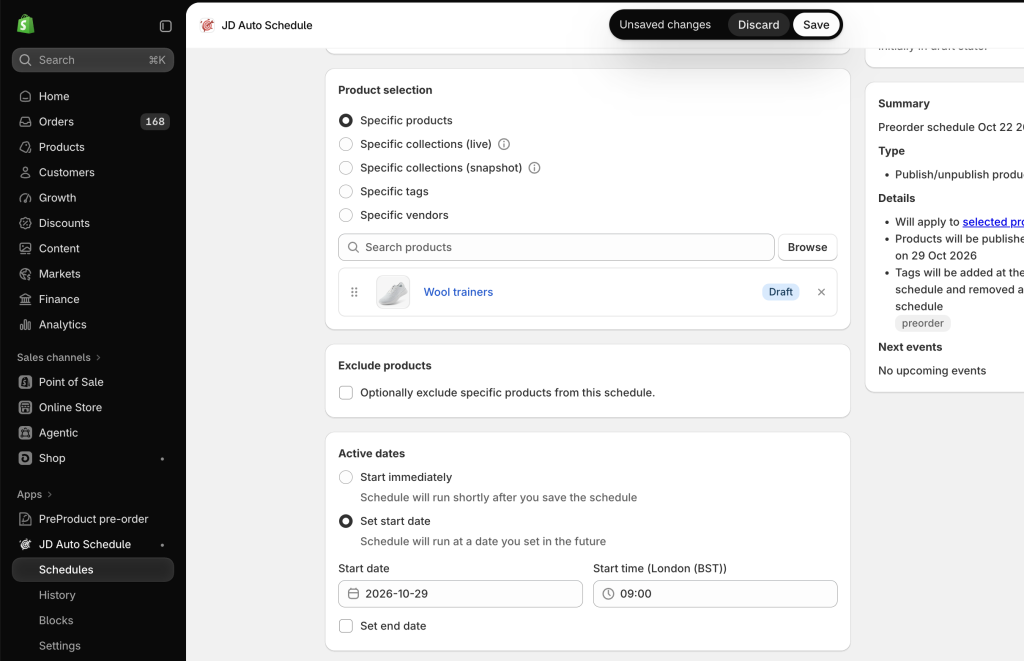Open the Start time picker field
The height and width of the screenshot is (661, 1024).
click(715, 594)
